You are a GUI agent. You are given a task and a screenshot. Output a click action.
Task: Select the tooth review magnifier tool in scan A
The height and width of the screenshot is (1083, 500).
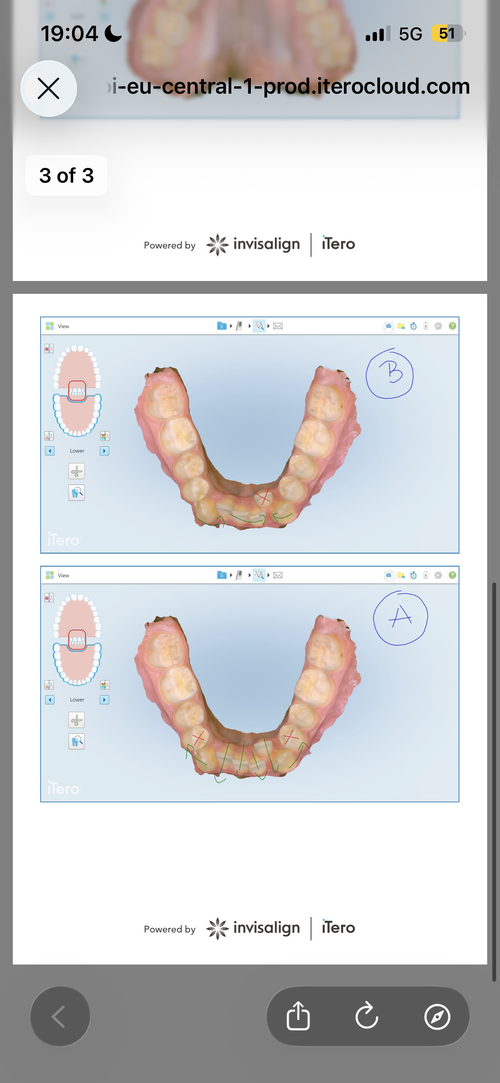click(x=77, y=741)
